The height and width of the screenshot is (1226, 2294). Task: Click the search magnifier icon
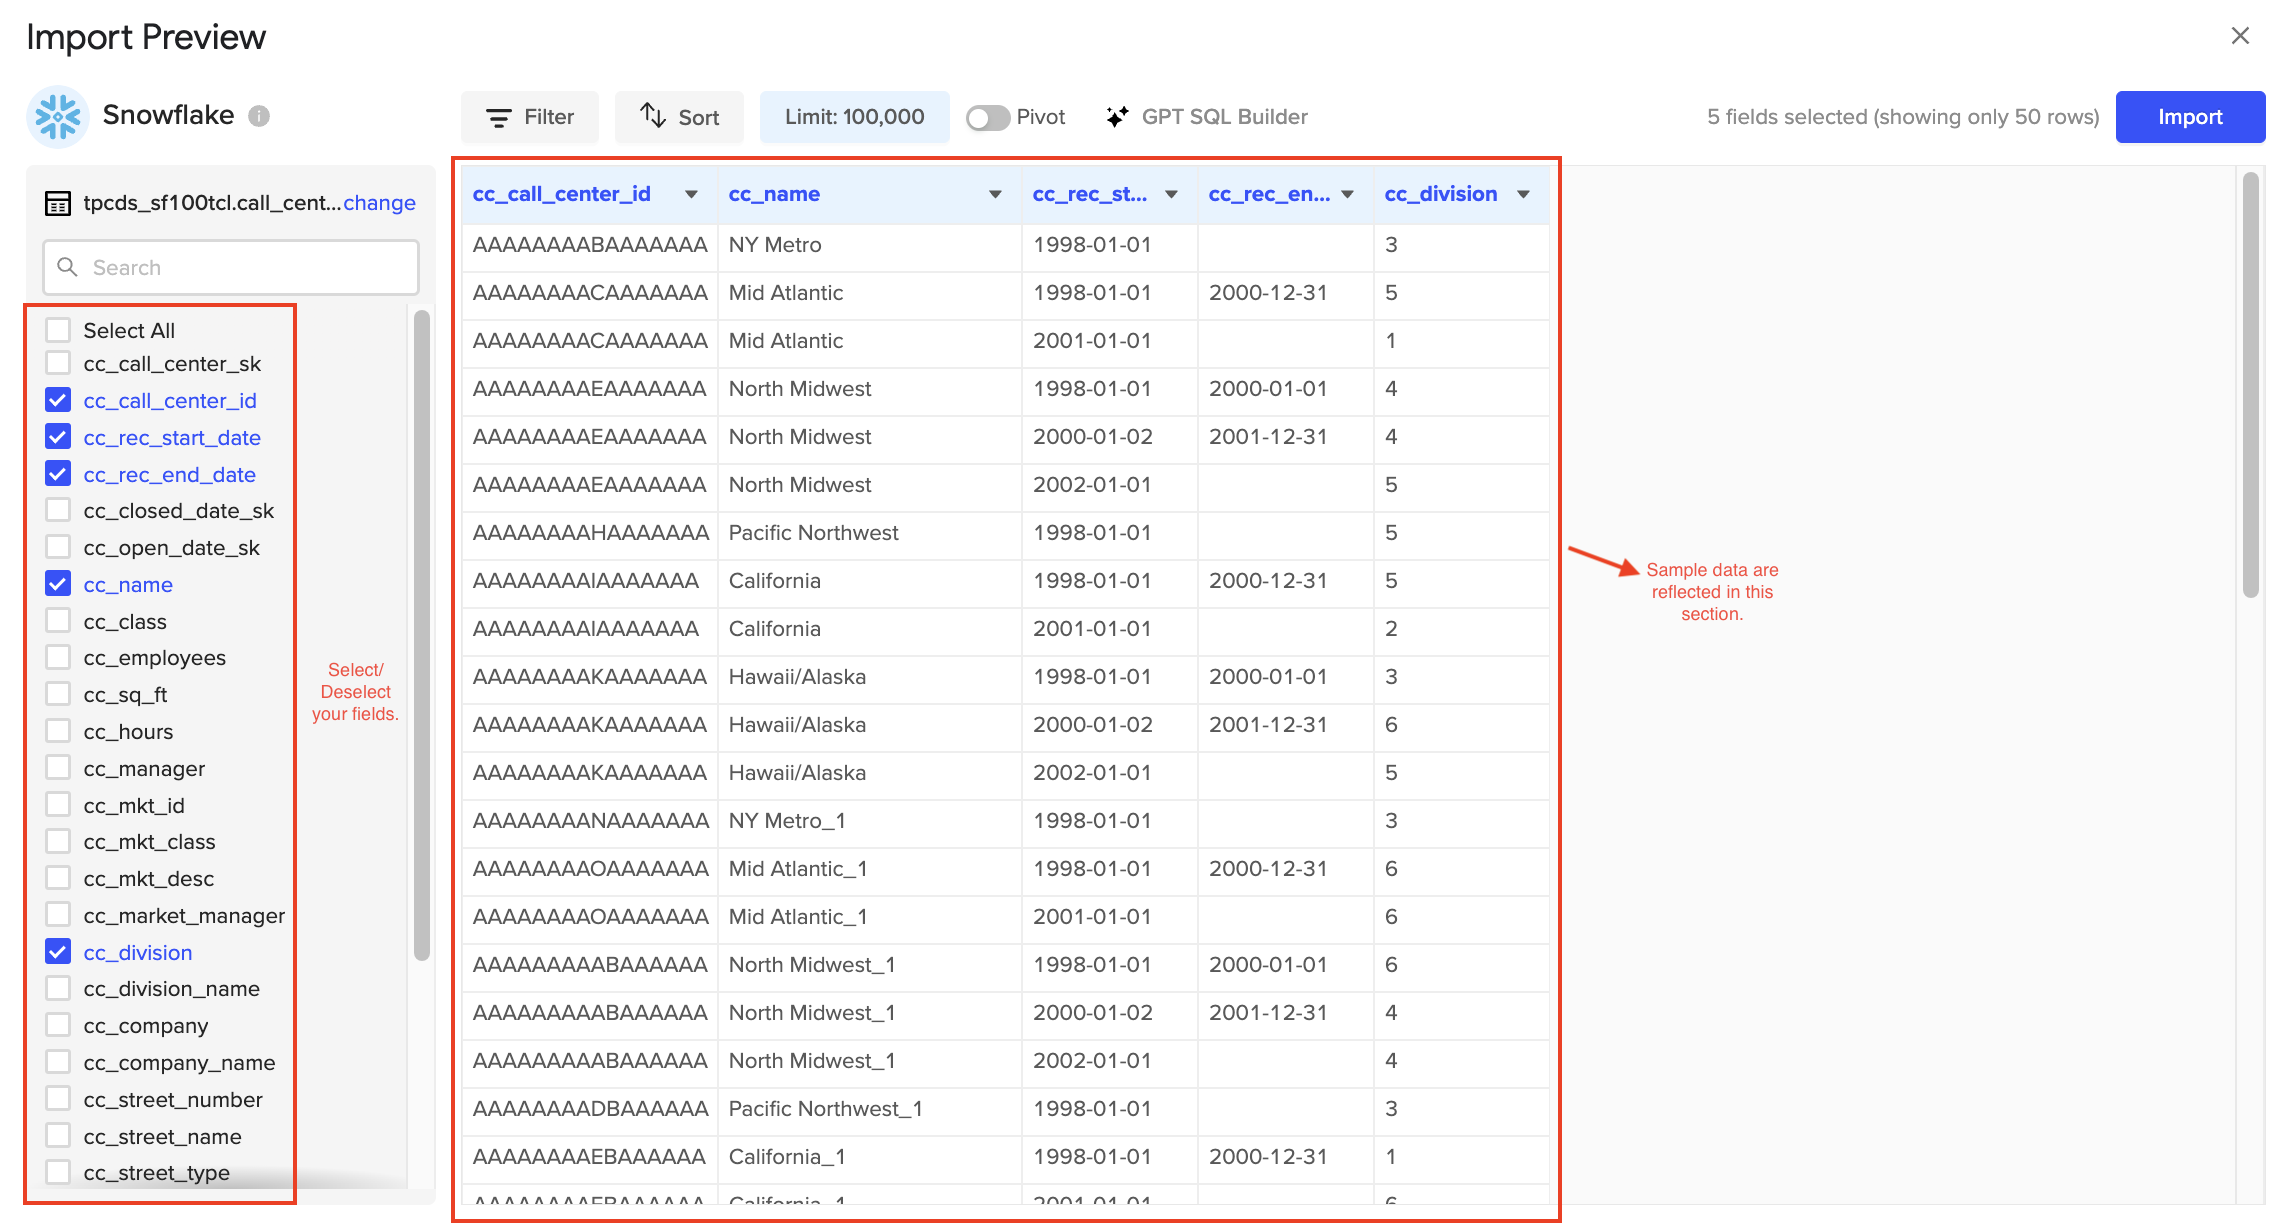click(x=67, y=267)
